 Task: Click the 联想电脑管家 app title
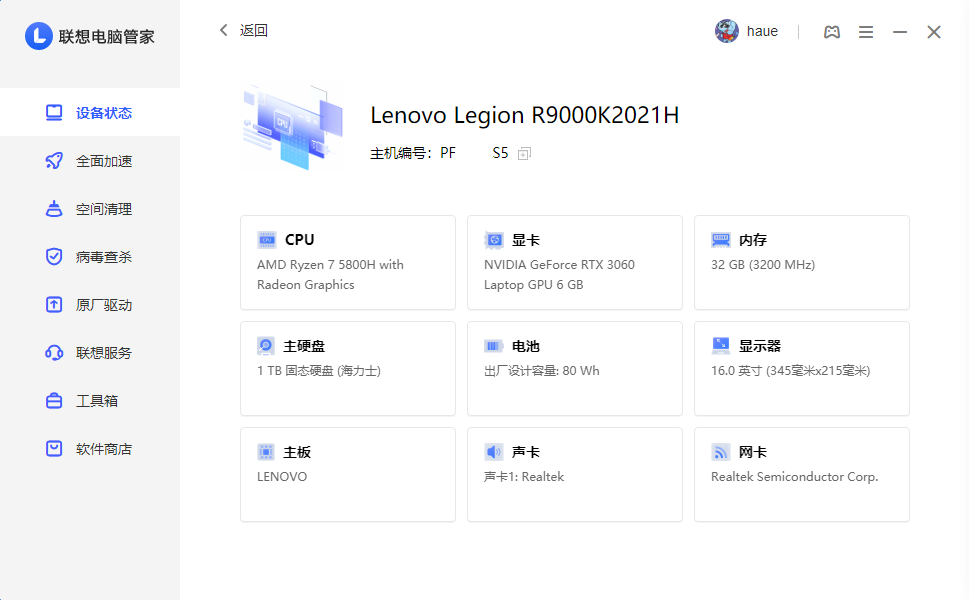click(x=106, y=36)
